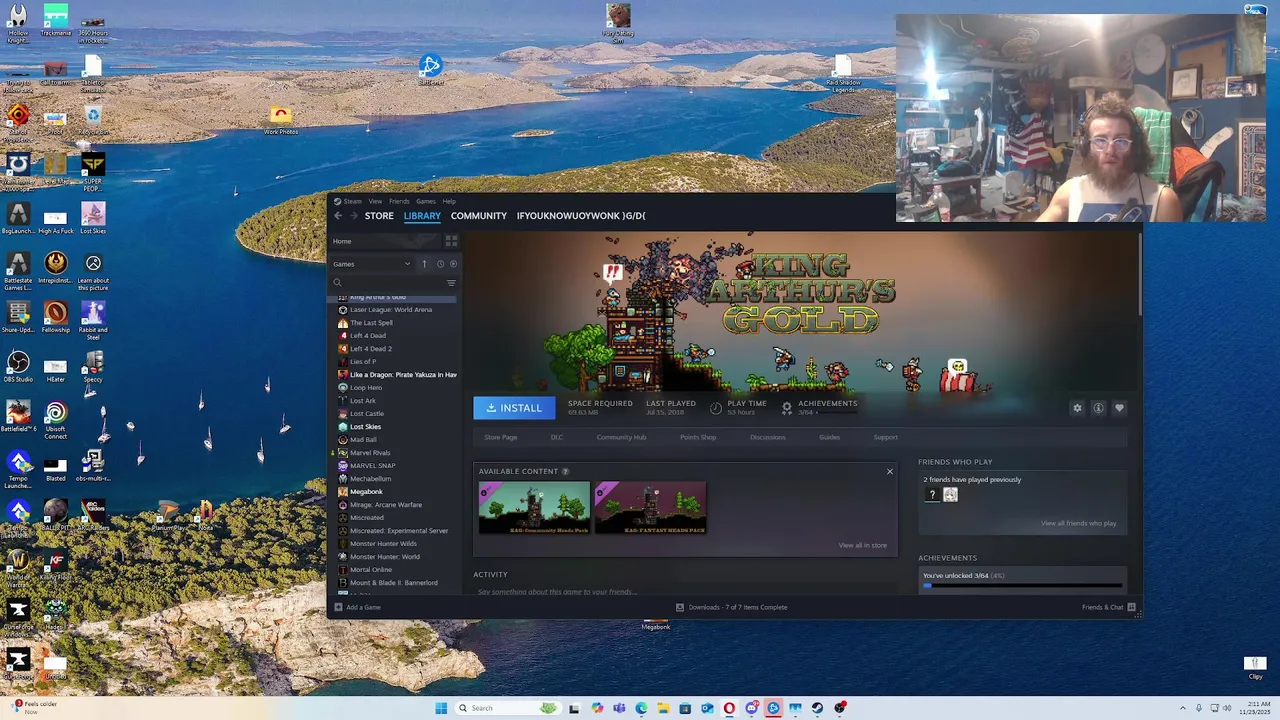Open Opera browser from taskbar
The height and width of the screenshot is (720, 1280).
click(729, 708)
